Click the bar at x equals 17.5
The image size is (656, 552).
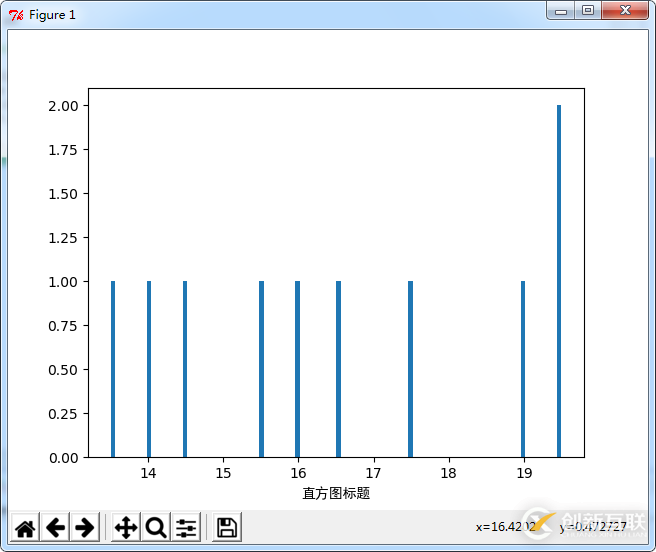(x=410, y=369)
